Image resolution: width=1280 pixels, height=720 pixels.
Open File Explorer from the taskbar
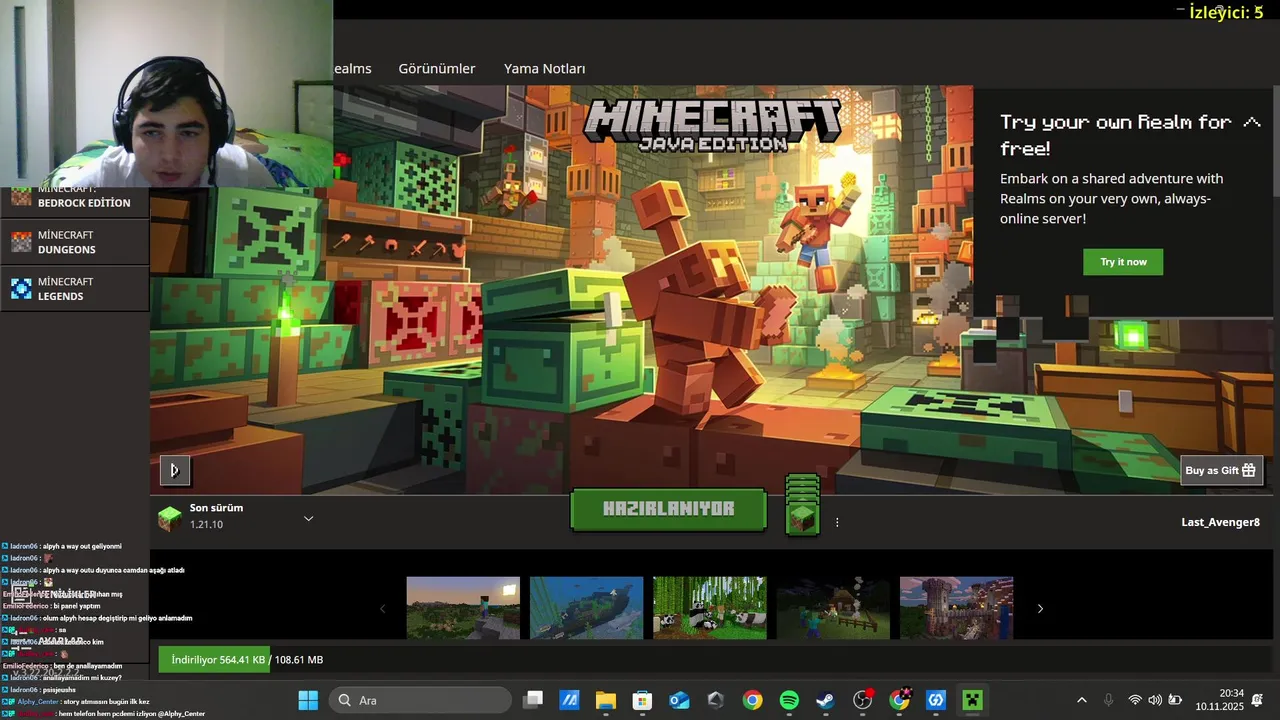pyautogui.click(x=606, y=700)
